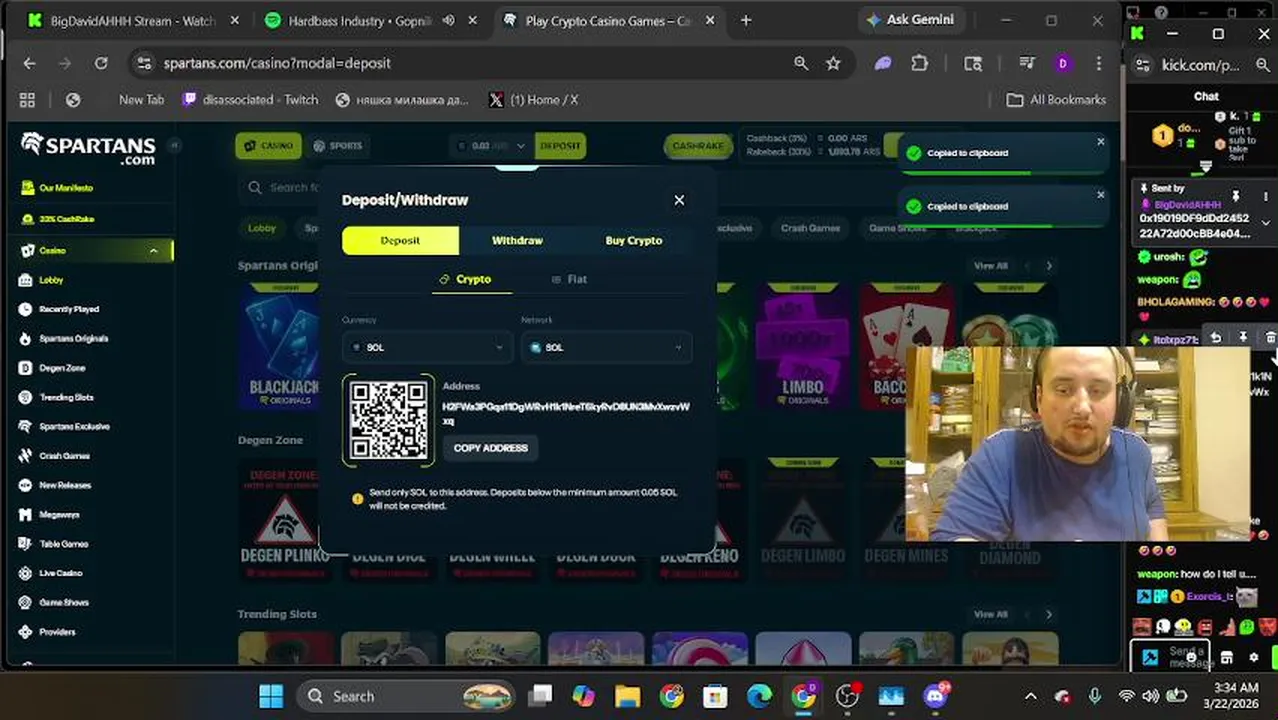Open the Degen Plinko game card
The height and width of the screenshot is (720, 1278).
(284, 520)
